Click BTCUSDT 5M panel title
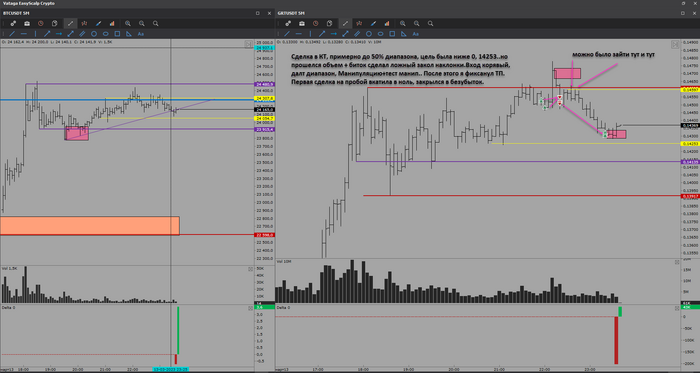Viewport: 700px width, 373px height. tap(17, 13)
